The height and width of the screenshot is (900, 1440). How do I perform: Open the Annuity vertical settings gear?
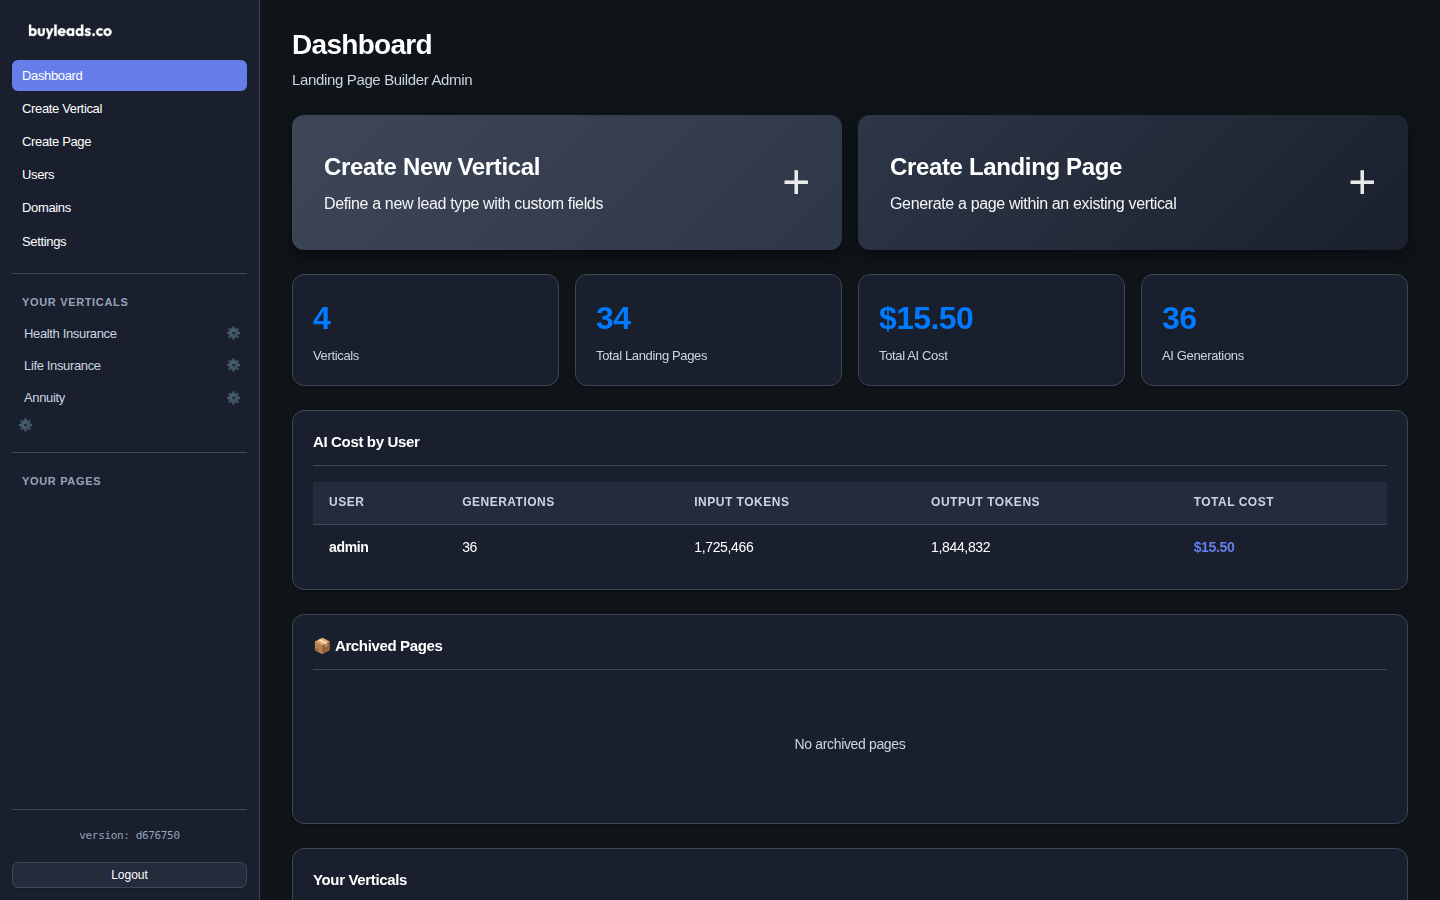233,397
